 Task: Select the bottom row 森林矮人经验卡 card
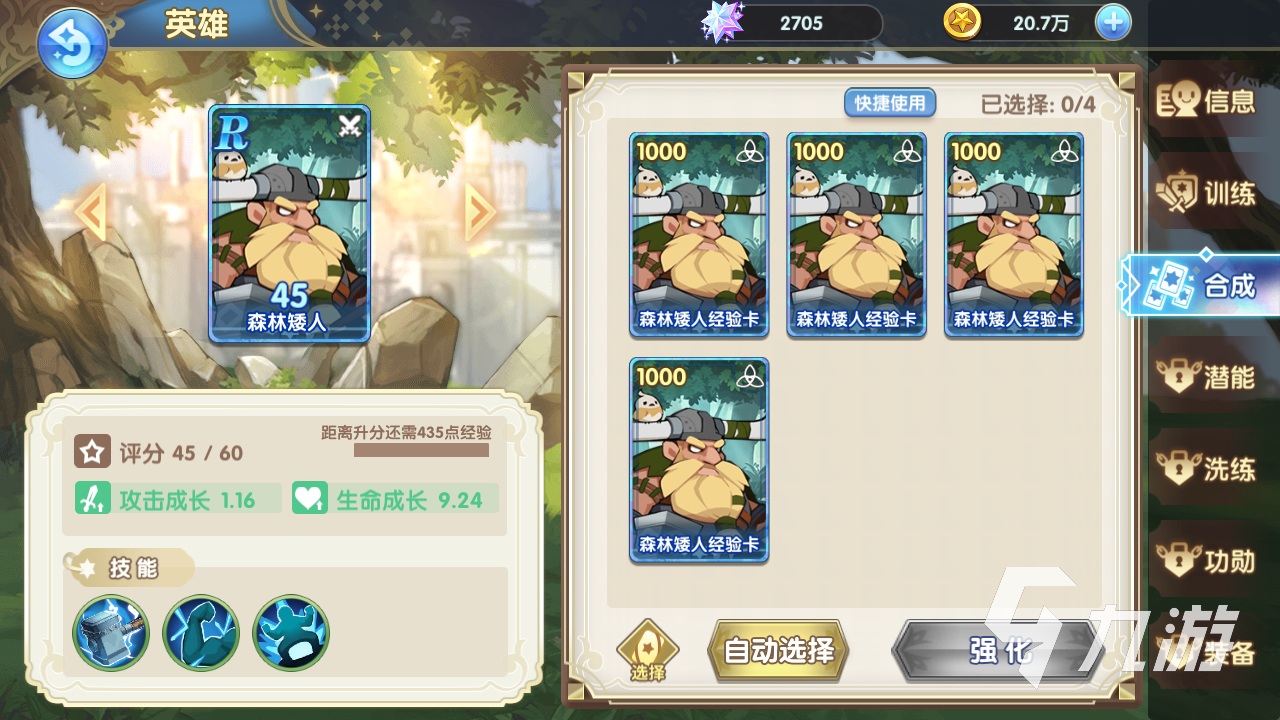coord(699,460)
